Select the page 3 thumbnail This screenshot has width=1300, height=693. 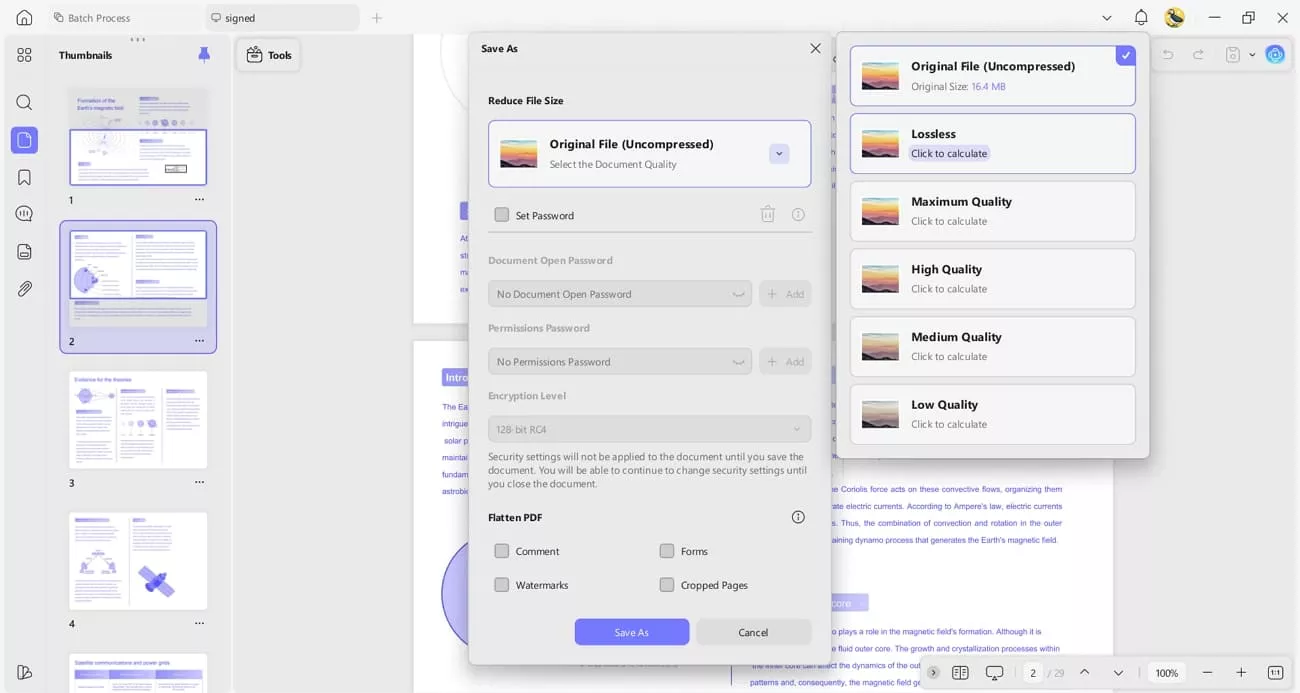pyautogui.click(x=138, y=420)
